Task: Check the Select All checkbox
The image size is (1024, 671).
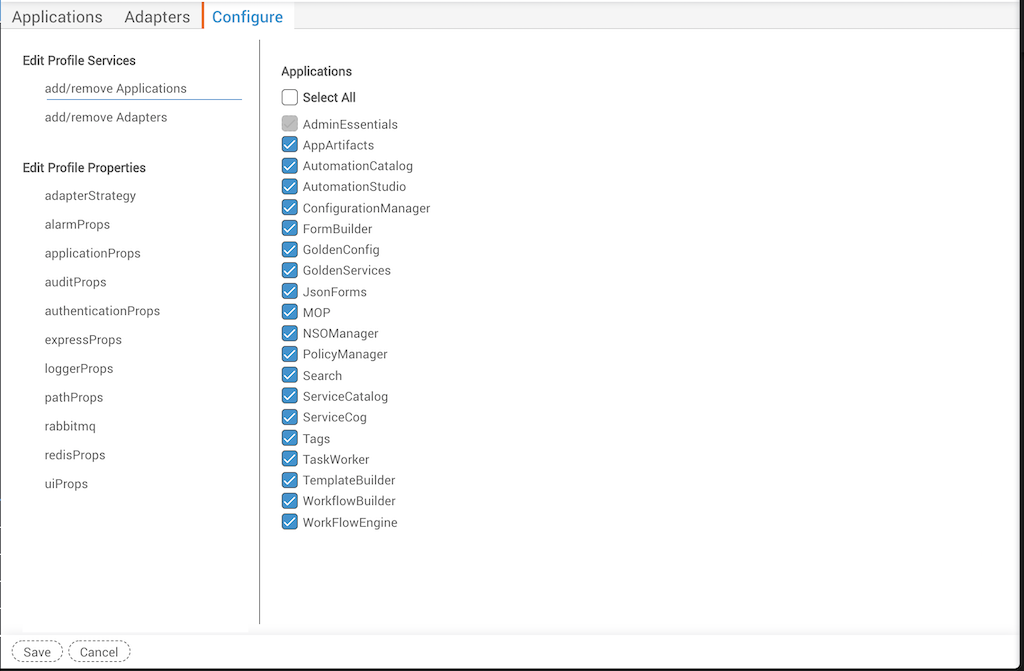Action: pyautogui.click(x=290, y=98)
